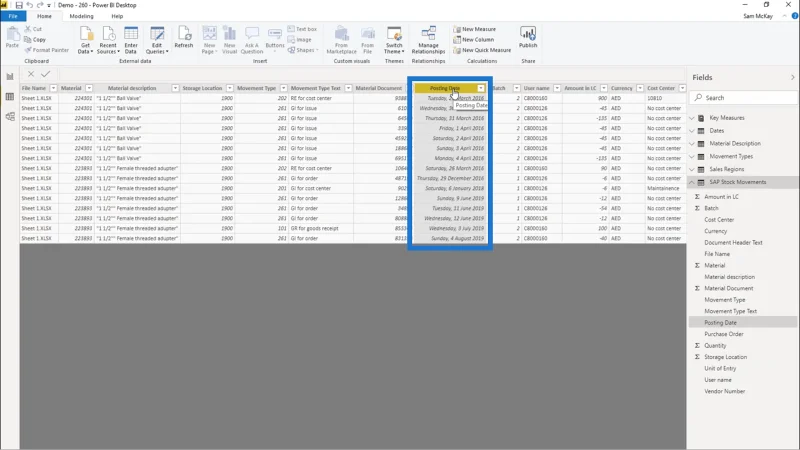Click the Save icon in the title bar
Screen dimensions: 800x450
pos(19,5)
